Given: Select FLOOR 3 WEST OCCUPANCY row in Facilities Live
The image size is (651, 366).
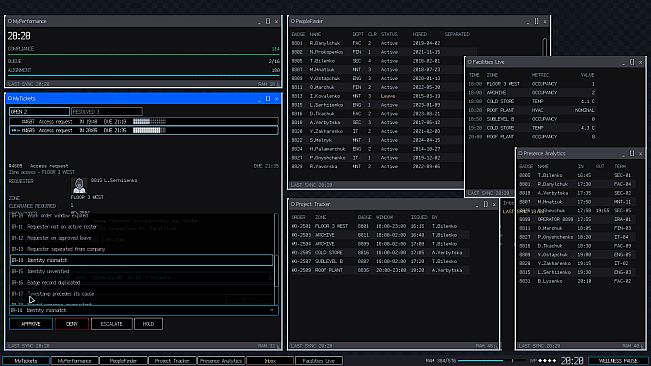Looking at the screenshot, I should point(532,84).
